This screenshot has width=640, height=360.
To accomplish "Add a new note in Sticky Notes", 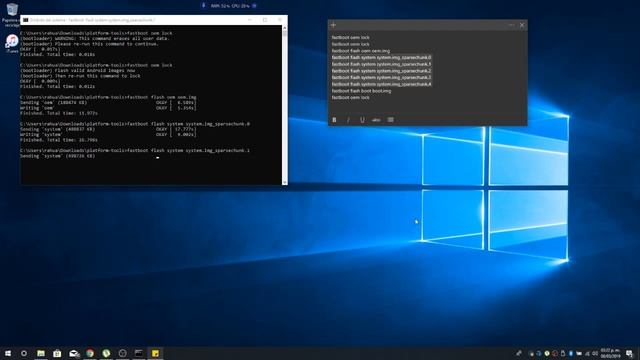I will (x=333, y=25).
